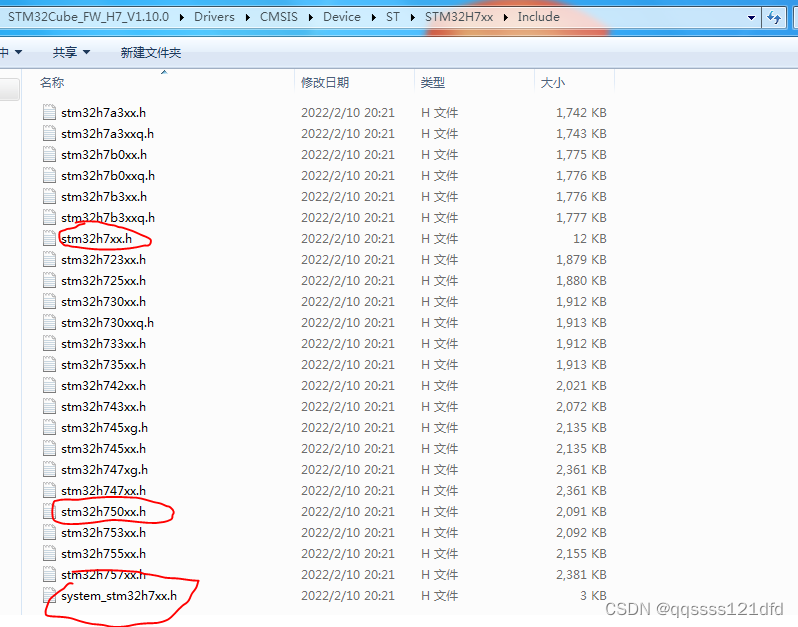Click the file icon beside stm32h733xx.h
The image size is (798, 627).
(49, 343)
